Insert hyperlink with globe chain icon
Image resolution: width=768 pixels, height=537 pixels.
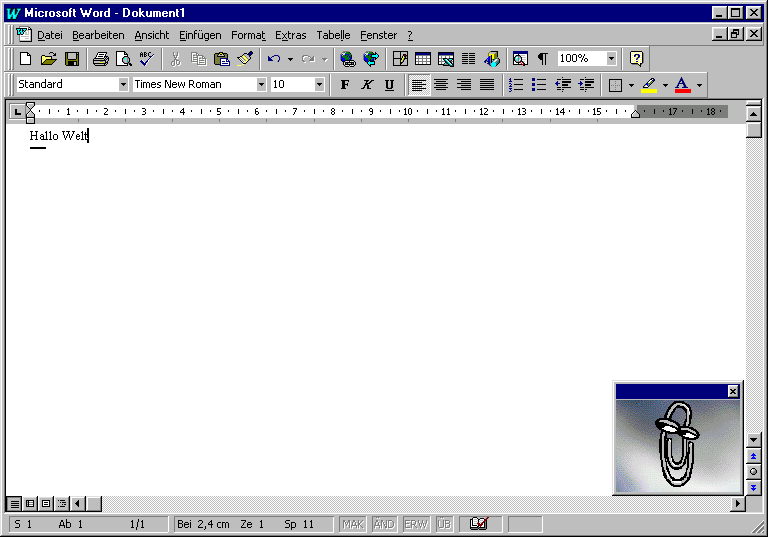point(348,59)
